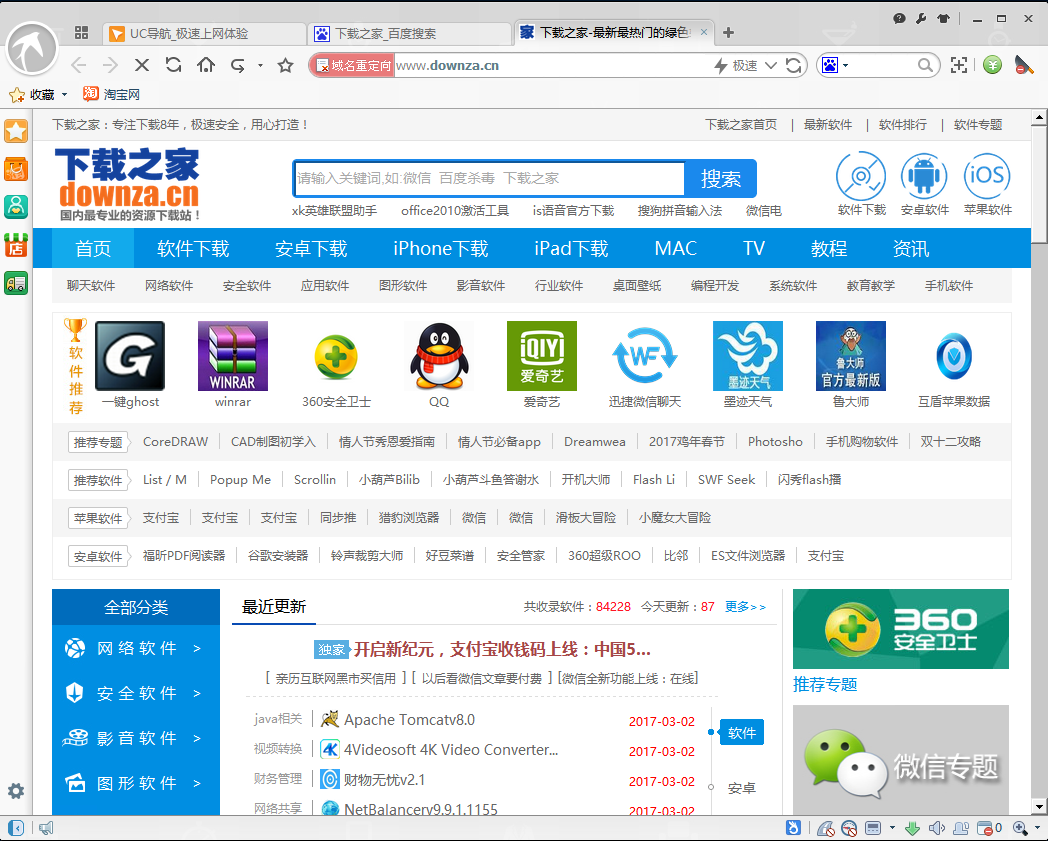Click the undo closed tab icon
The width and height of the screenshot is (1048, 841).
pyautogui.click(x=238, y=65)
